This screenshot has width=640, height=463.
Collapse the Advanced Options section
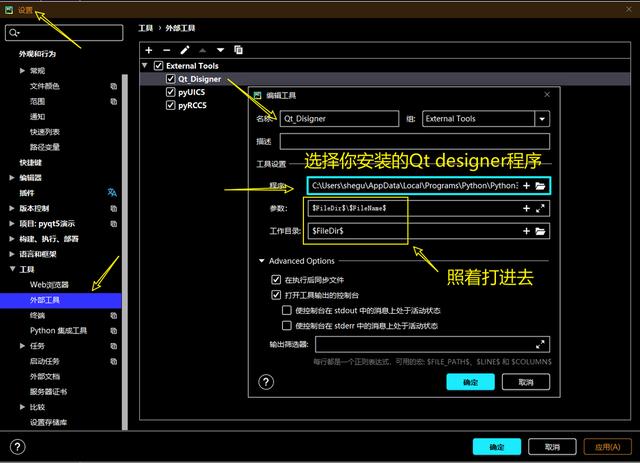pyautogui.click(x=262, y=260)
